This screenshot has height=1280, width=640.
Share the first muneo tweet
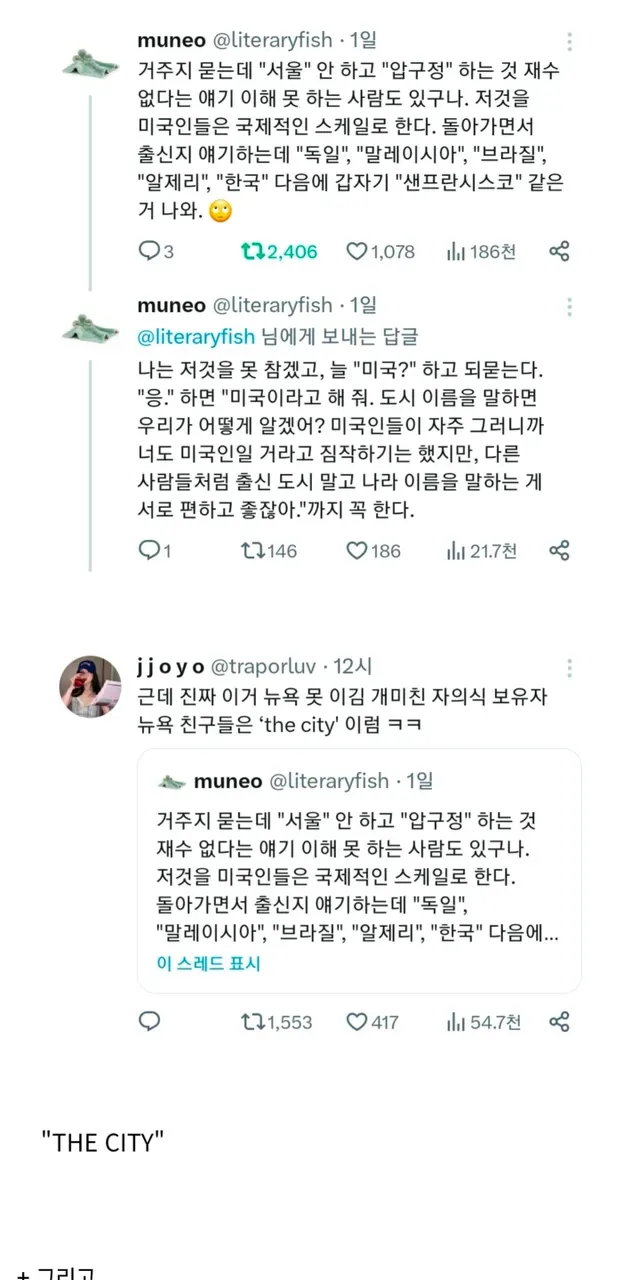[560, 252]
